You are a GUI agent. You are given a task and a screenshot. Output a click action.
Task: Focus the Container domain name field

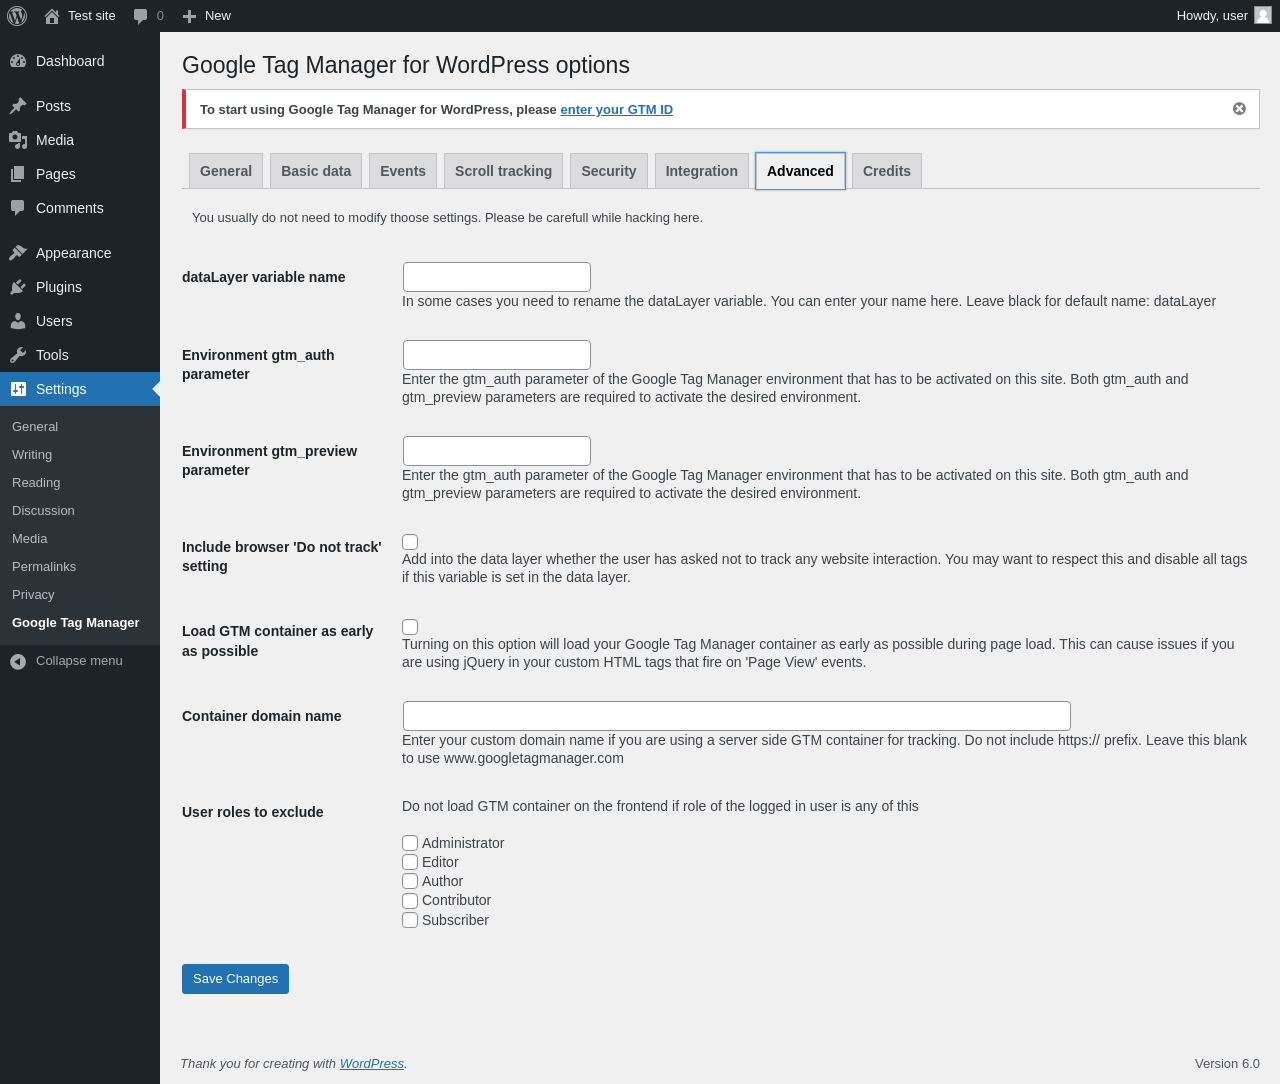[x=736, y=716]
